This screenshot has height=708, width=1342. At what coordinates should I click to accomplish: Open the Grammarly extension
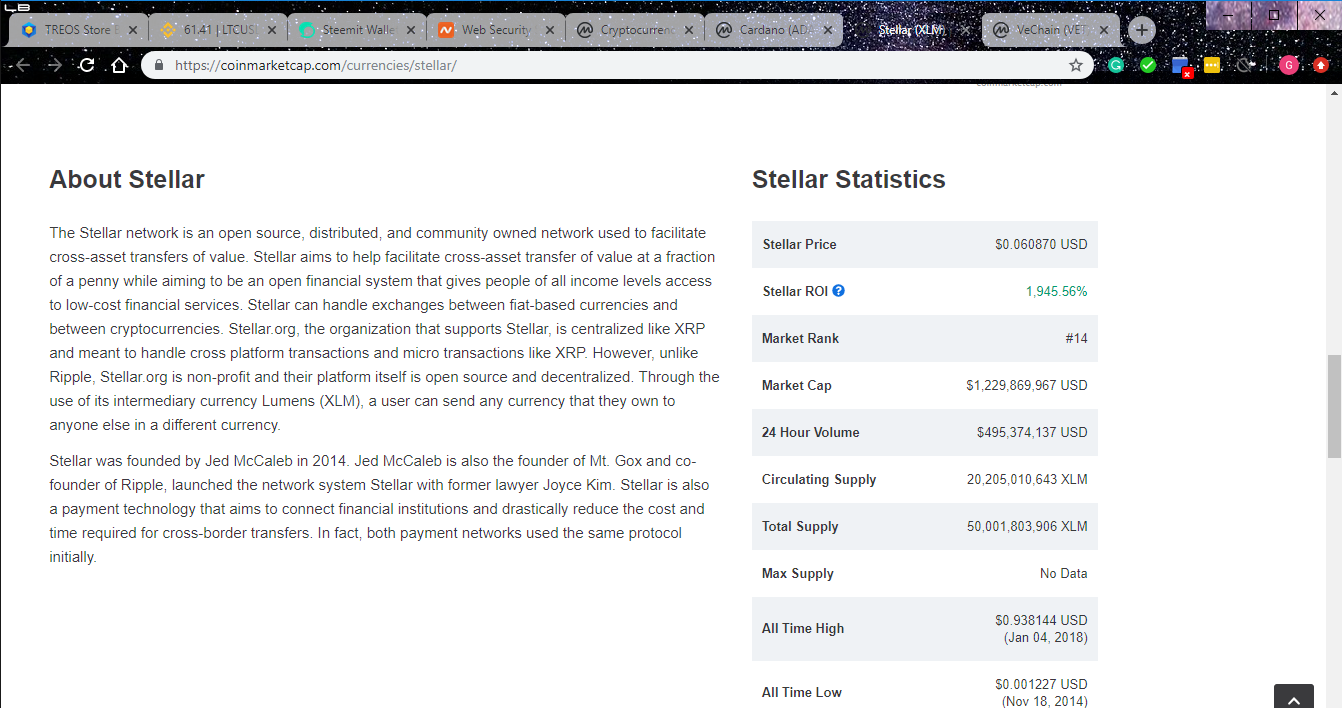pyautogui.click(x=1116, y=65)
